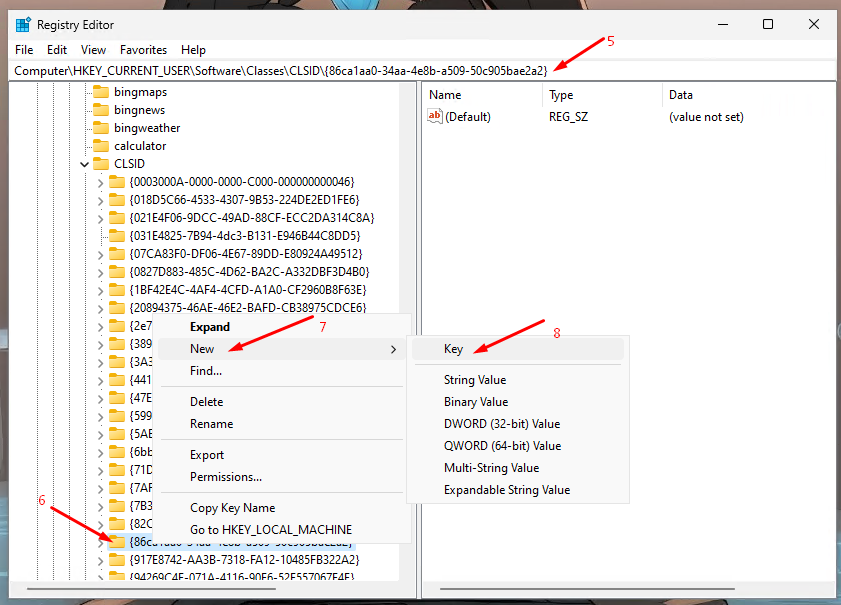Click the Registry Editor app icon in title bar
This screenshot has width=841, height=605.
22,24
